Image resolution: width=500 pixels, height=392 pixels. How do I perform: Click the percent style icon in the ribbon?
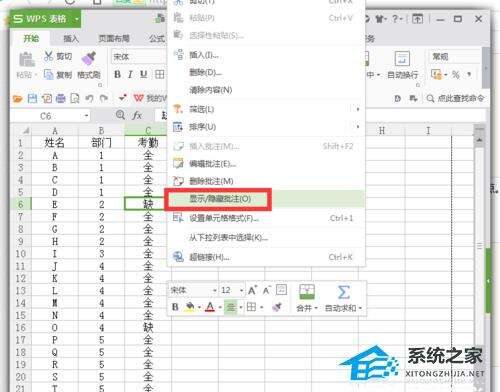tap(456, 74)
